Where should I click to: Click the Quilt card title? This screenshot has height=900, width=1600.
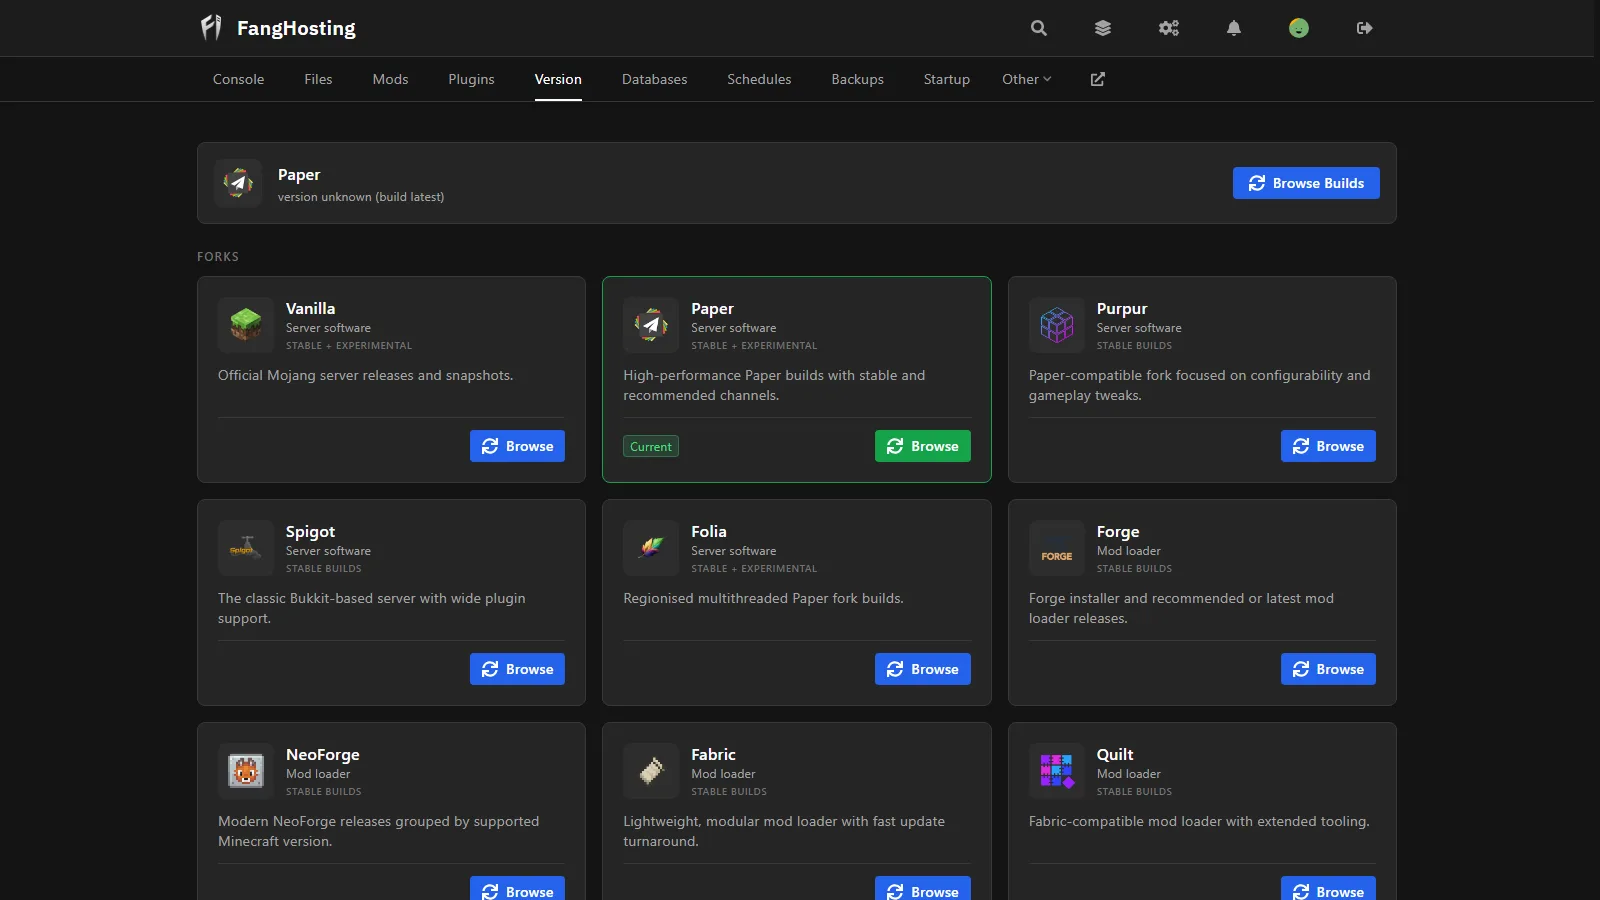1115,754
